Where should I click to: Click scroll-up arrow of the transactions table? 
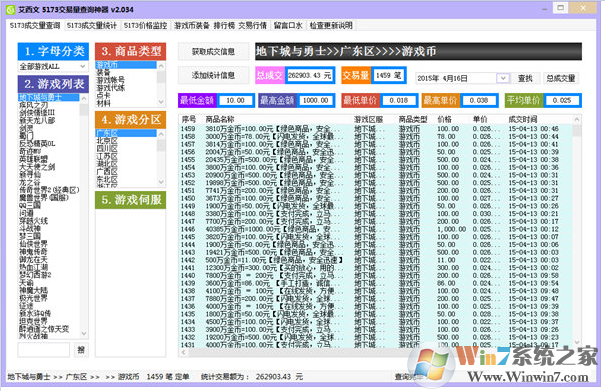(577, 120)
